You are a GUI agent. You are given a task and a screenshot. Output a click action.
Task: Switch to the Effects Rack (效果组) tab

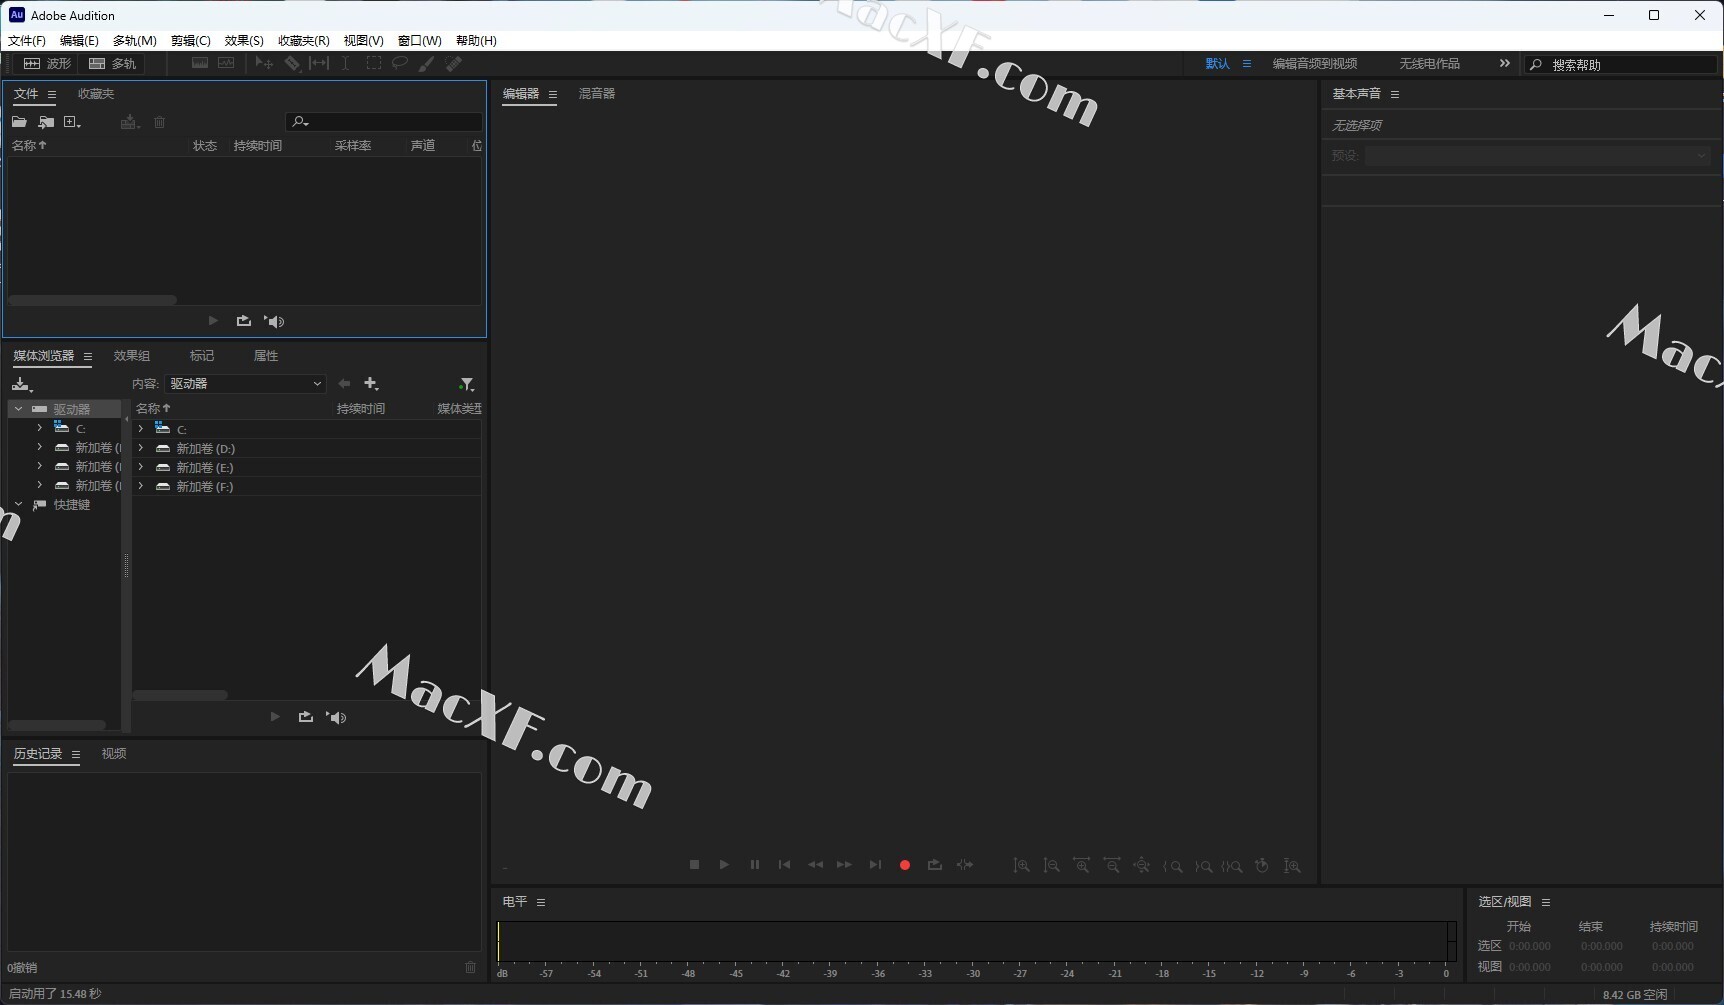132,356
